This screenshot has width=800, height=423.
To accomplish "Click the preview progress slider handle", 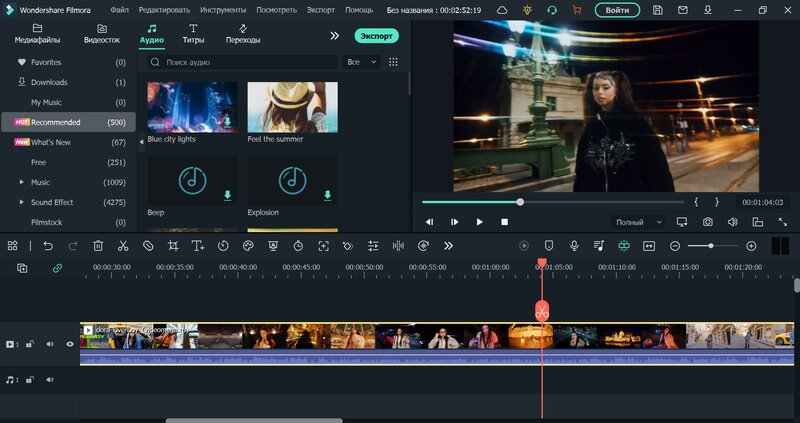I will 520,202.
